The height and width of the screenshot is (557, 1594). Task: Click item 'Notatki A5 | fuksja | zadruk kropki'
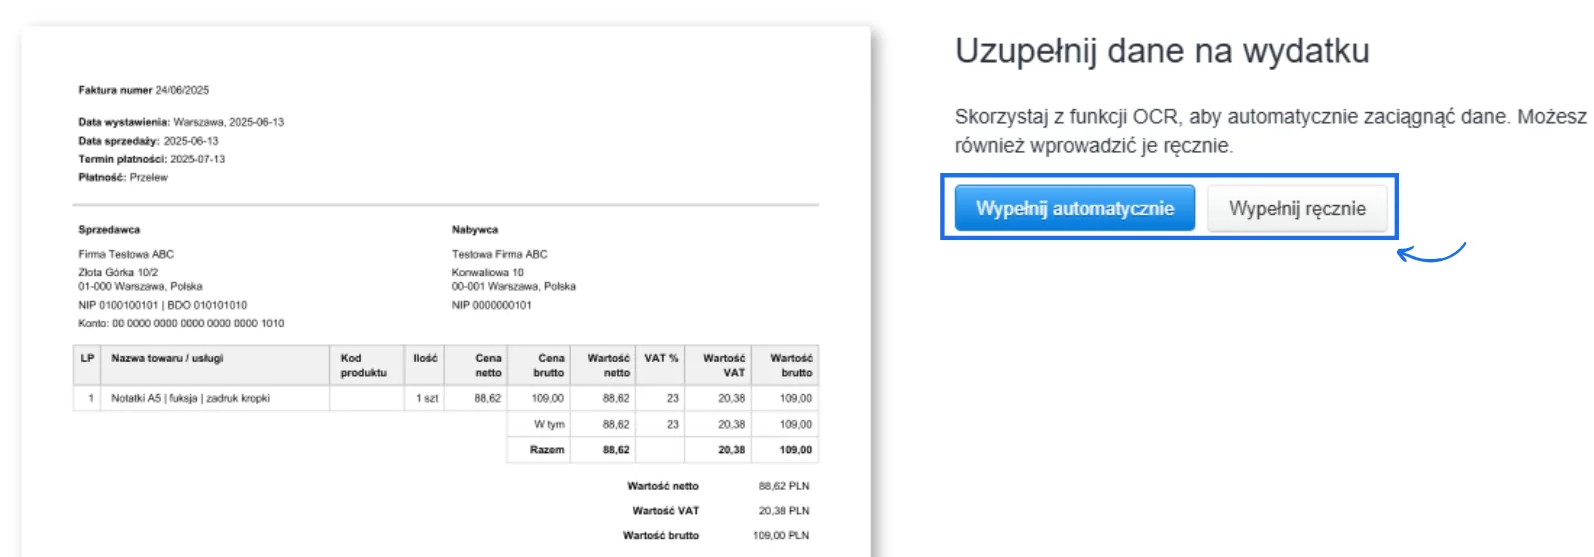pos(190,398)
